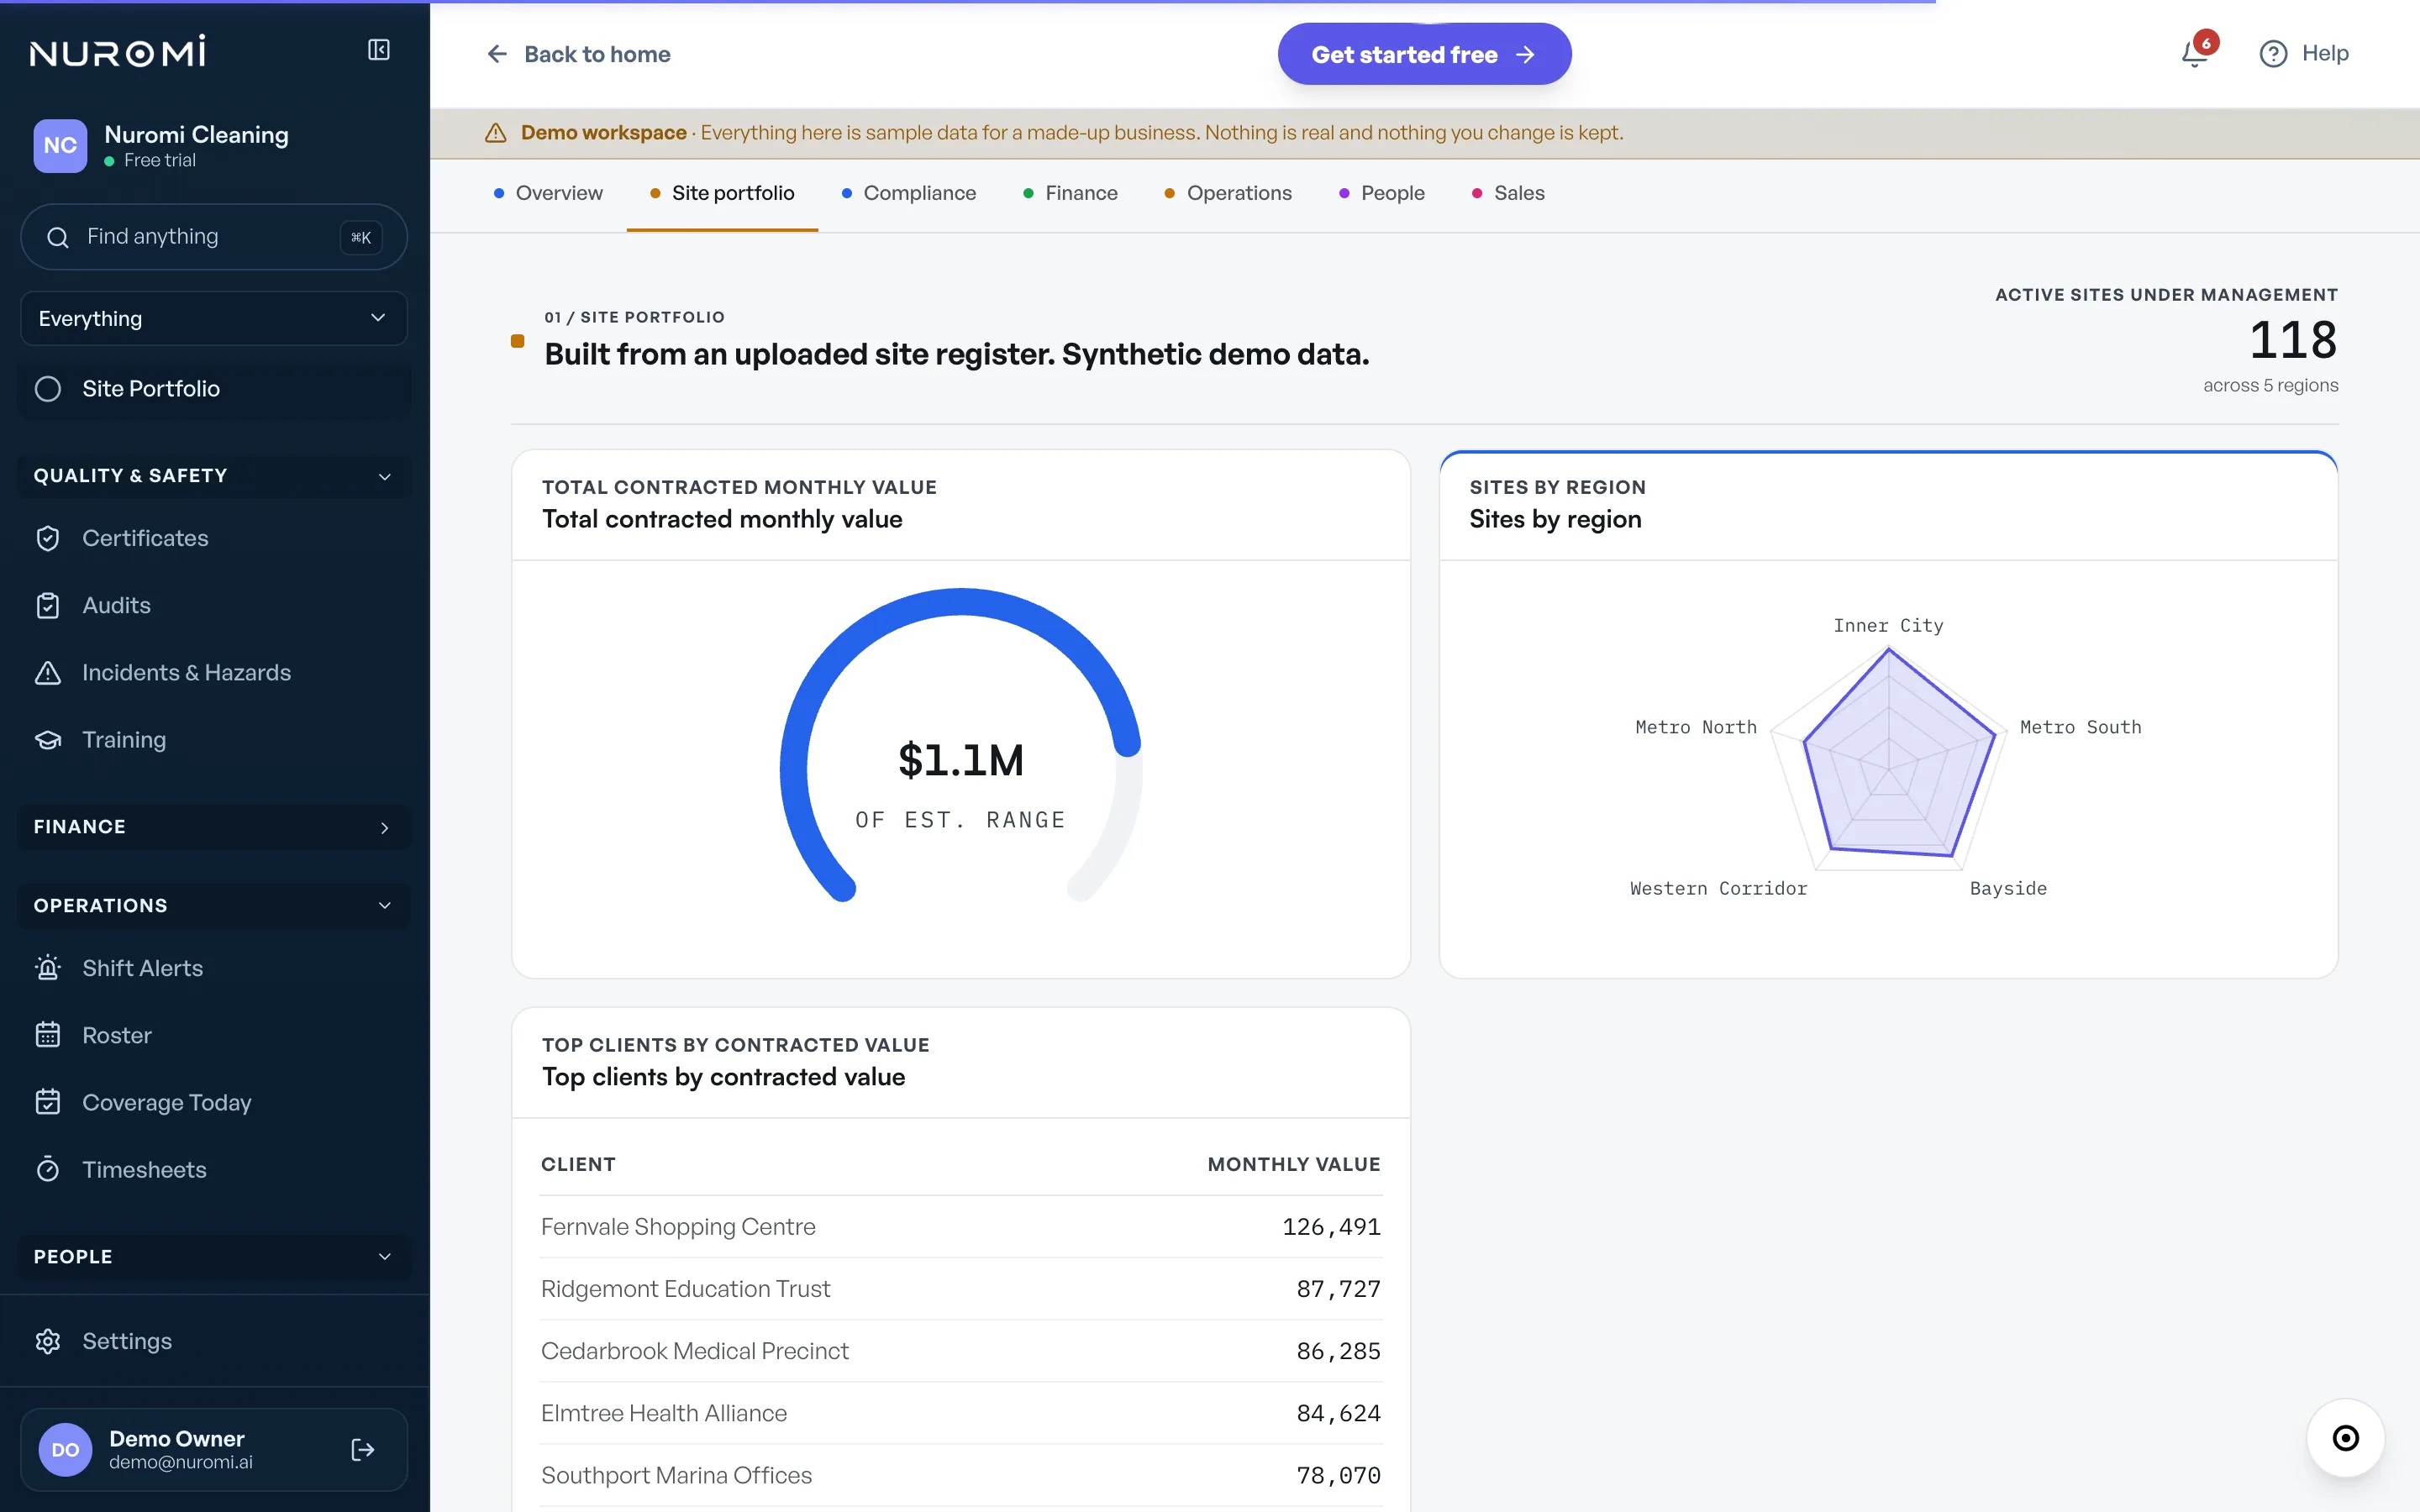Image resolution: width=2420 pixels, height=1512 pixels.
Task: Switch to the Compliance tab
Action: (909, 193)
